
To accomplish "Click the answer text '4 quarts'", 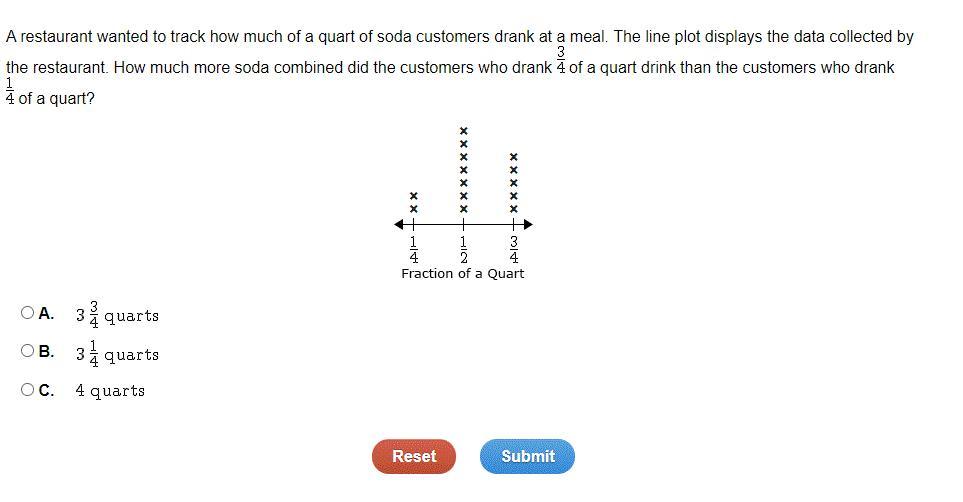I will pyautogui.click(x=110, y=391).
